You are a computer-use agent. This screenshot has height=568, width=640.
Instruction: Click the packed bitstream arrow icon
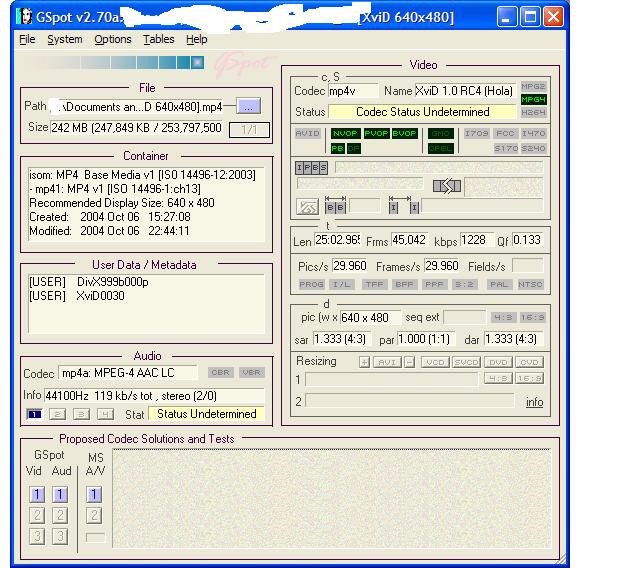point(447,186)
